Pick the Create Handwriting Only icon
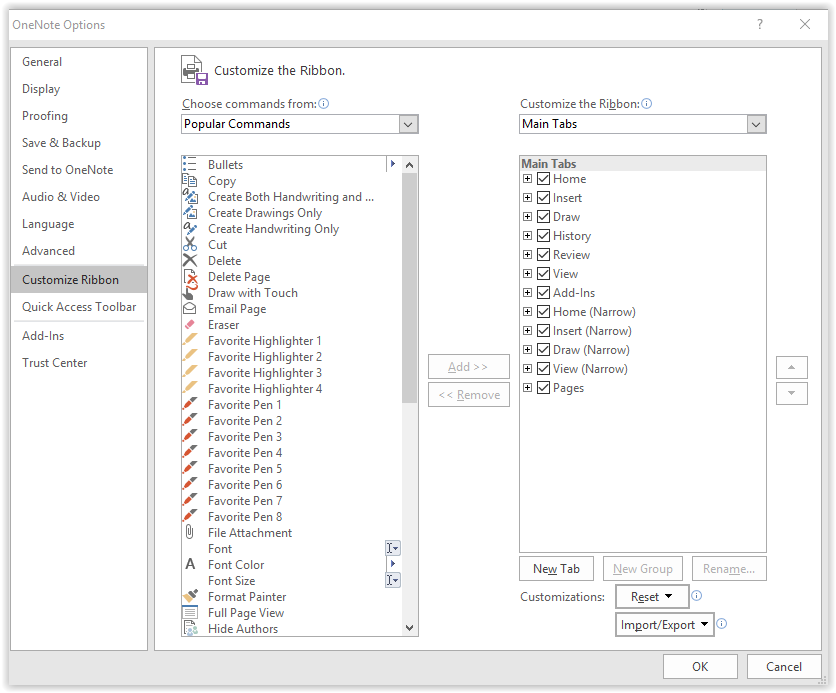Image resolution: width=836 pixels, height=693 pixels. [x=190, y=228]
